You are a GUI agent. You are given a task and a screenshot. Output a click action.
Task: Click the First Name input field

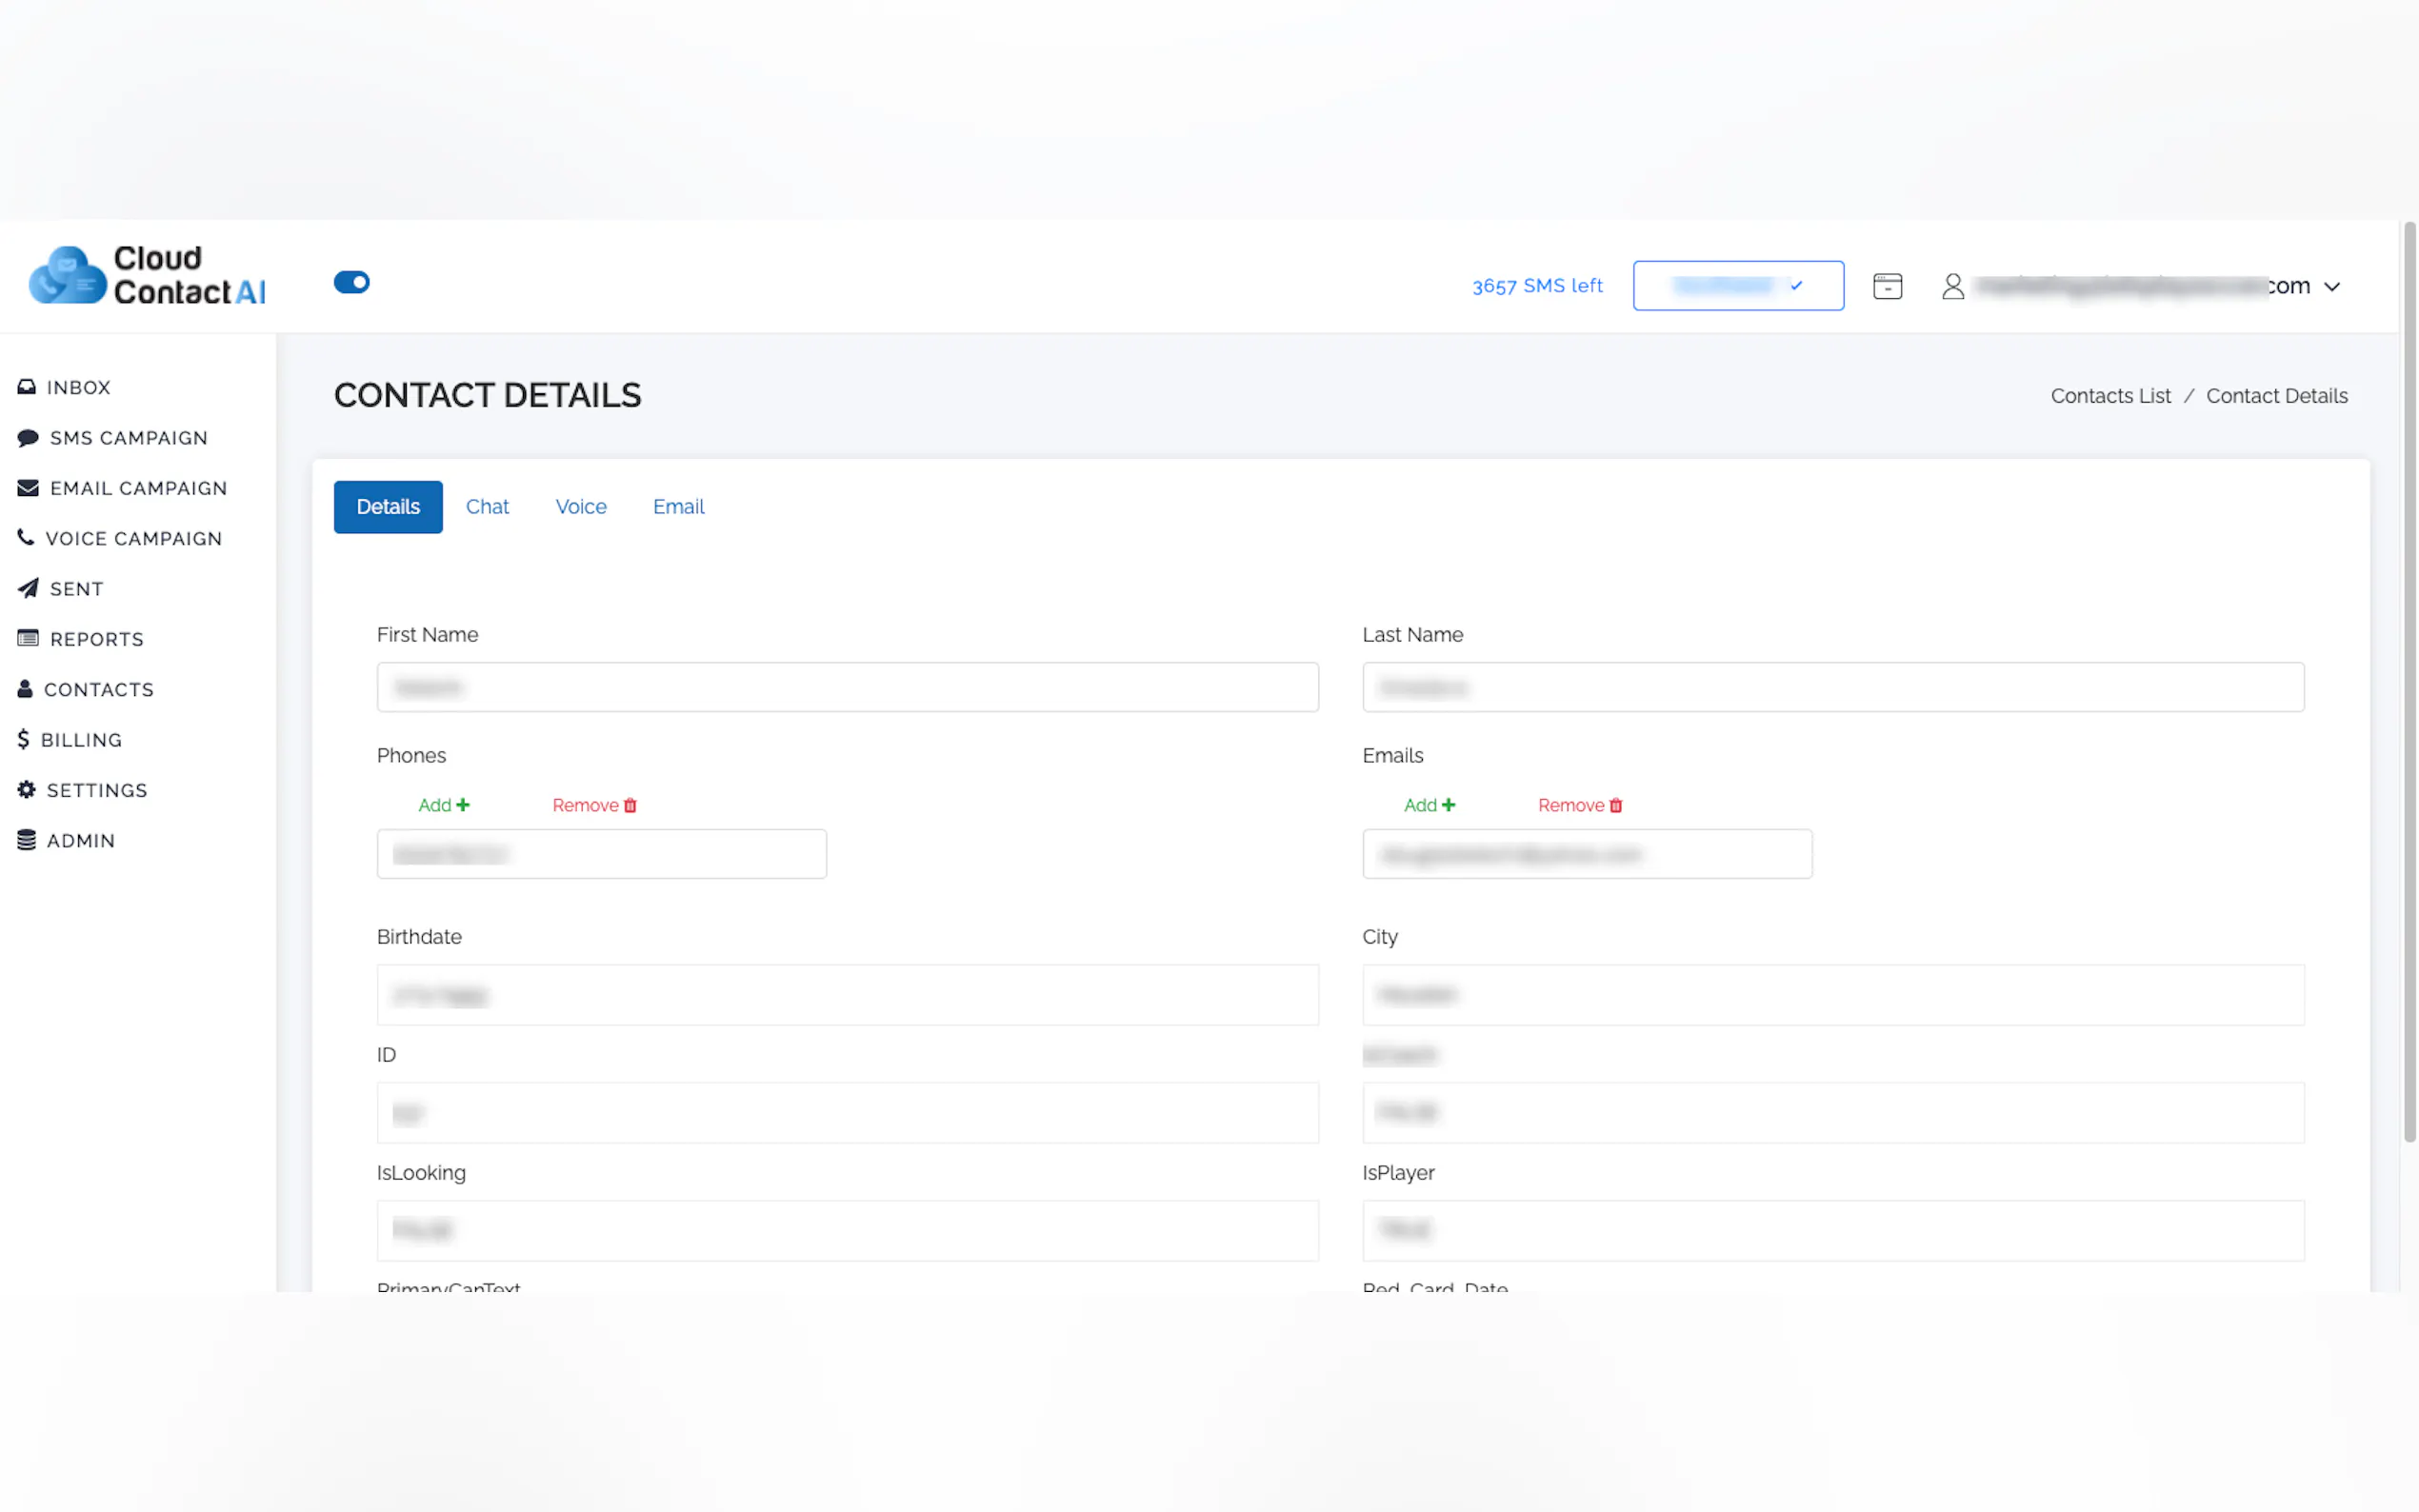pyautogui.click(x=847, y=687)
